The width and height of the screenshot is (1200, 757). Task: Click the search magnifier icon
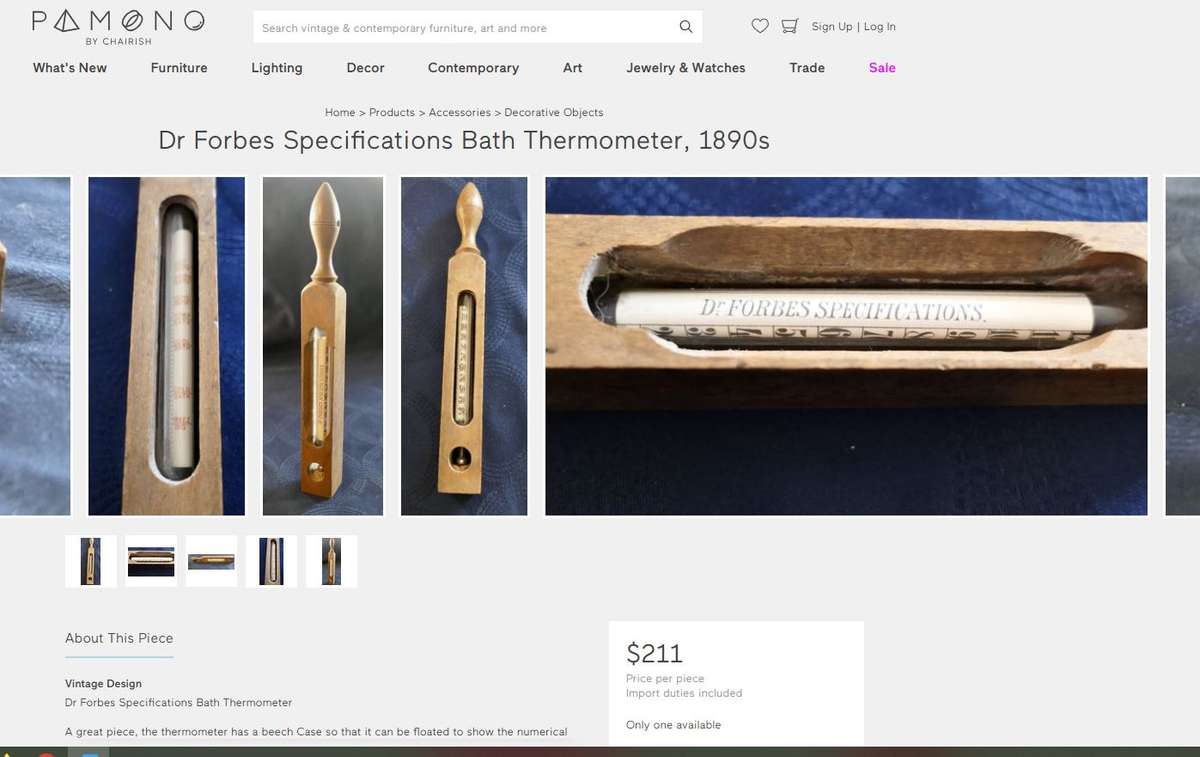[686, 27]
